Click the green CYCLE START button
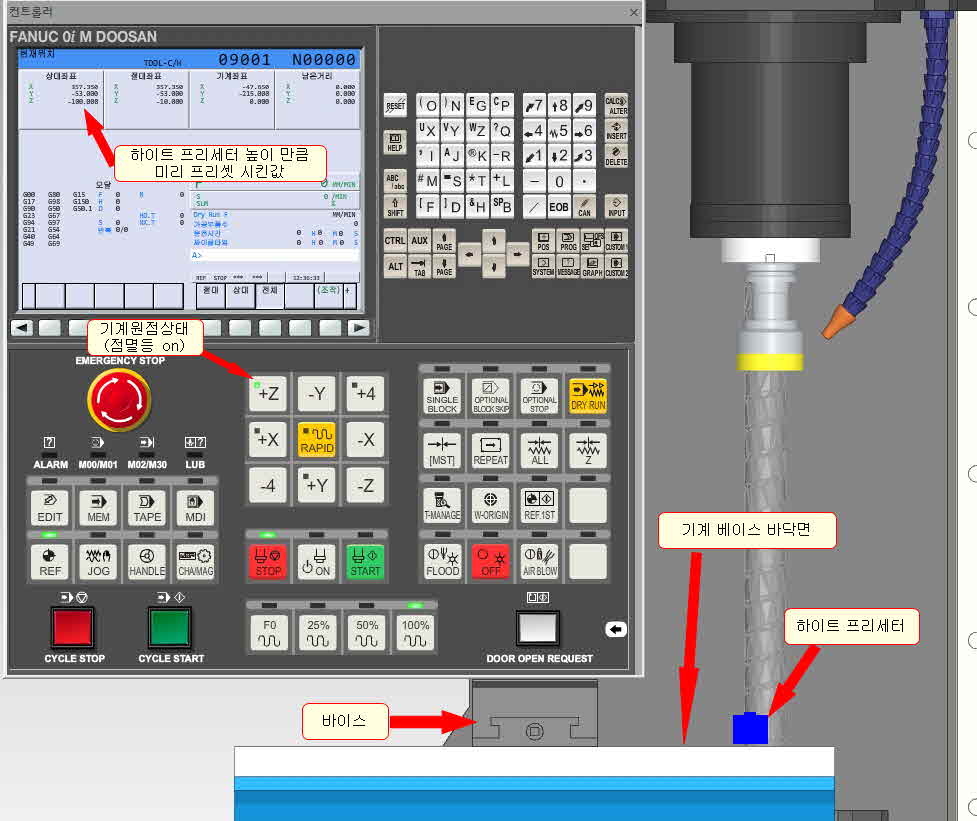 coord(169,628)
